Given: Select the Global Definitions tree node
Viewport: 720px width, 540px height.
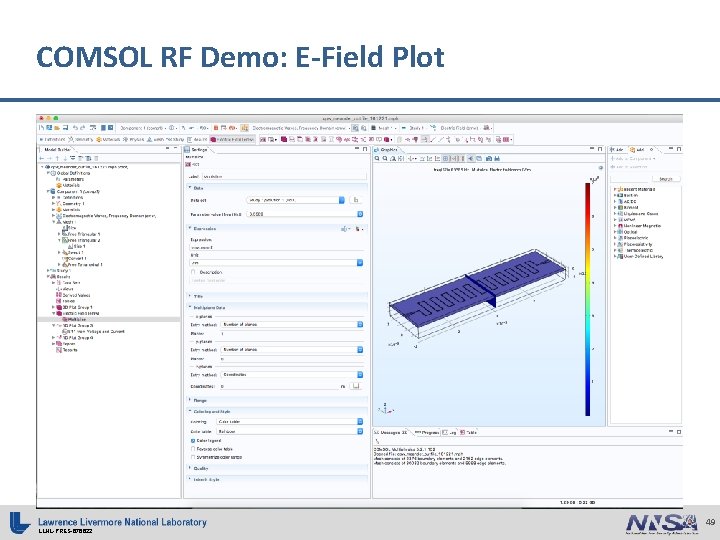Looking at the screenshot, I should [70, 174].
